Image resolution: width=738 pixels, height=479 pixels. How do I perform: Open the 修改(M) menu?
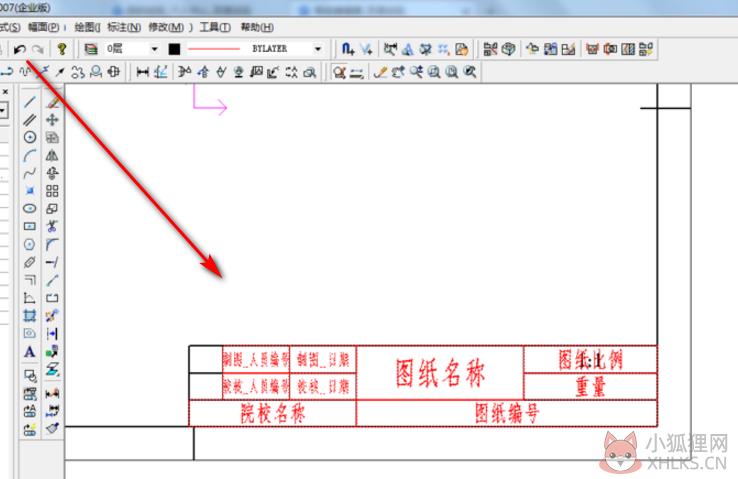click(x=166, y=27)
